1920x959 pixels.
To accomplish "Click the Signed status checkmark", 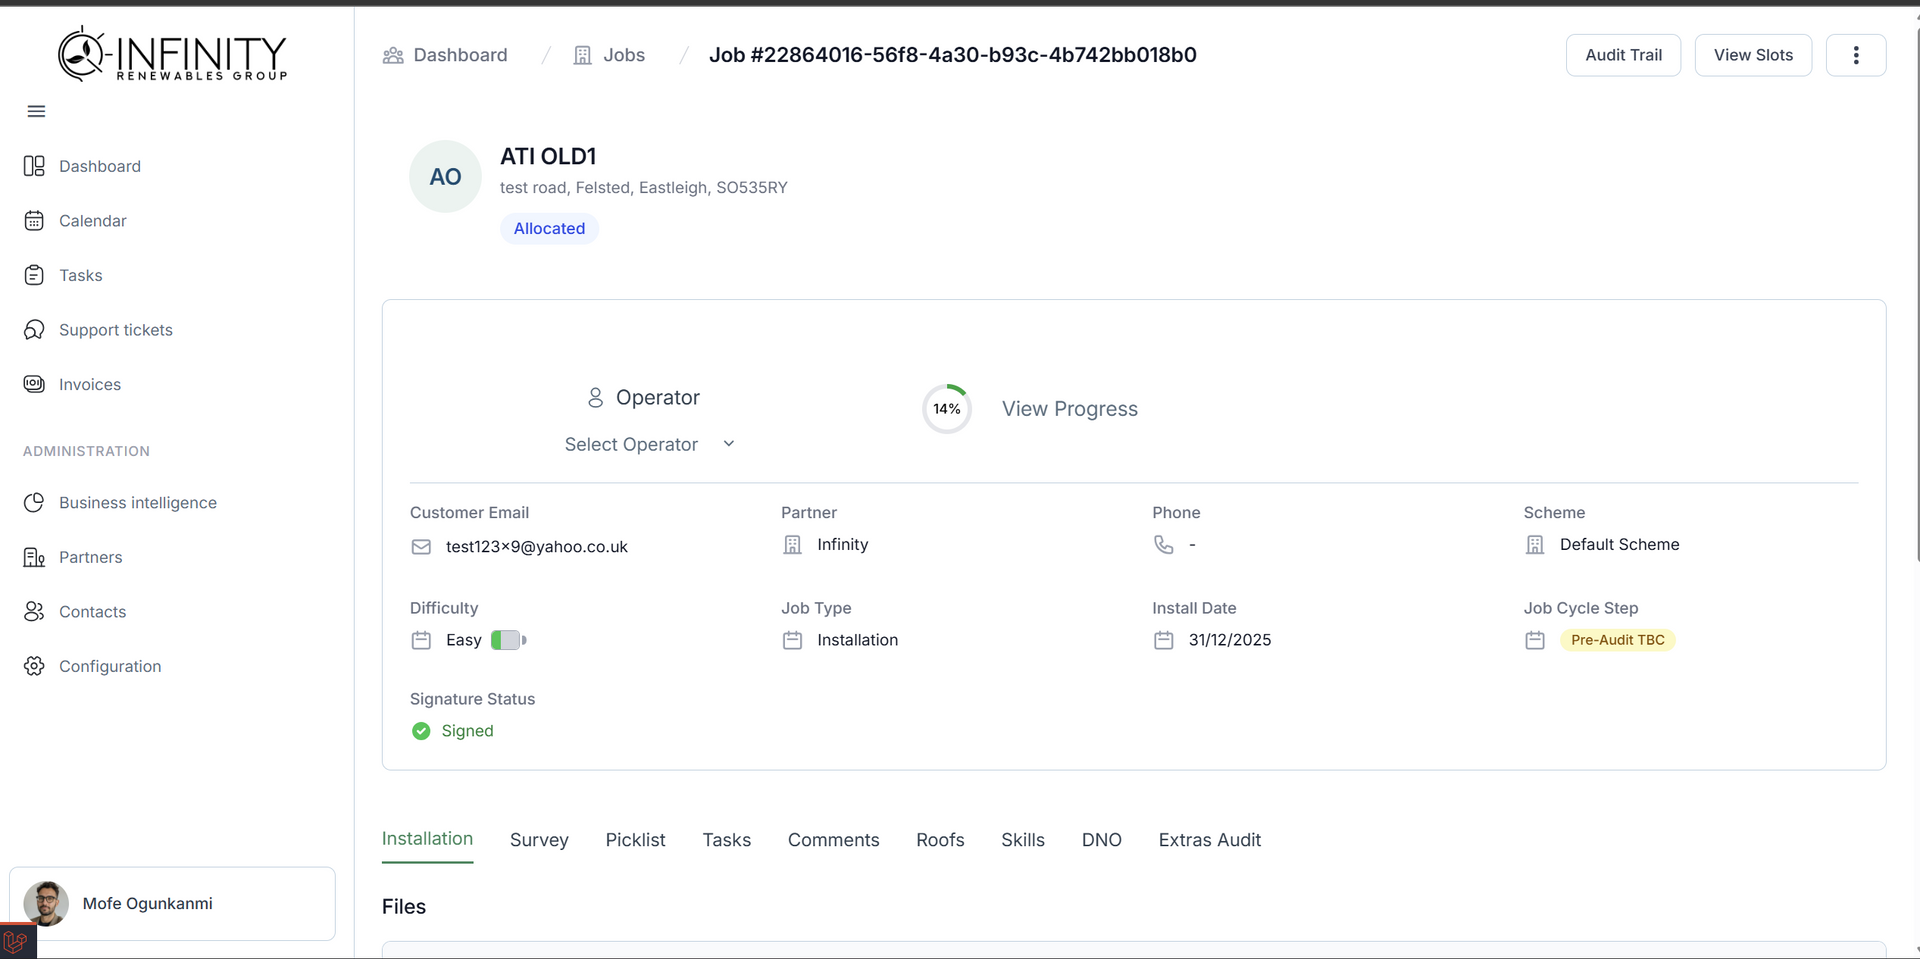I will [420, 731].
